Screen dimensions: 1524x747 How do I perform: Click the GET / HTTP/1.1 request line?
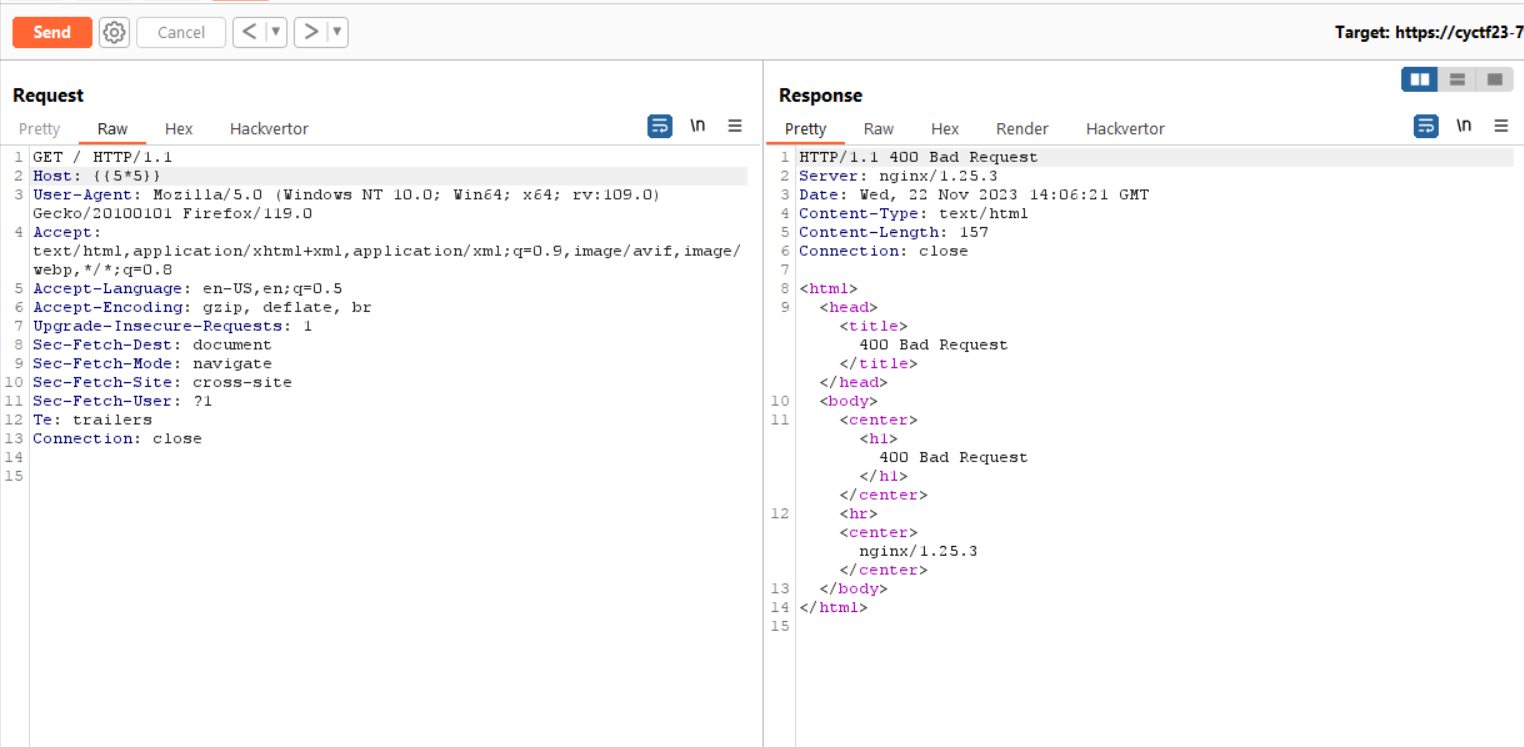102,157
